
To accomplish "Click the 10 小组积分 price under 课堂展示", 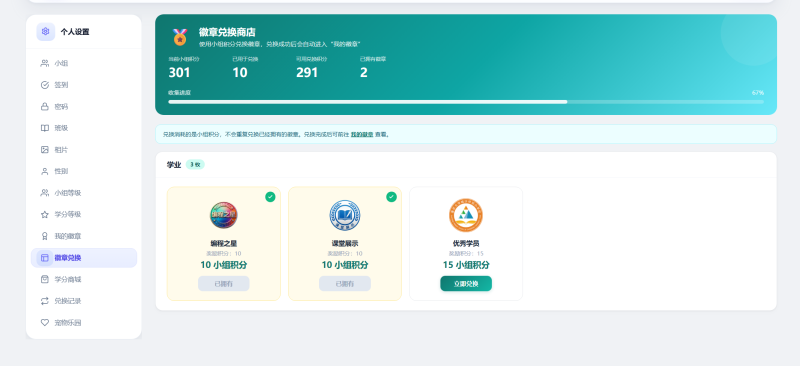I will (x=345, y=265).
